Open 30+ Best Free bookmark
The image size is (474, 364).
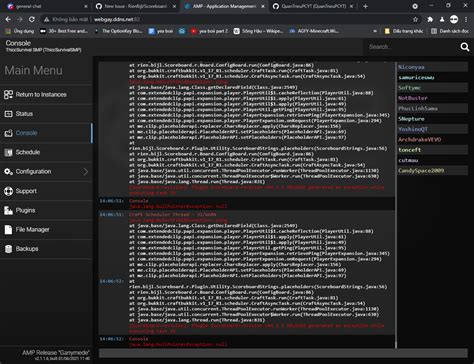click(64, 31)
